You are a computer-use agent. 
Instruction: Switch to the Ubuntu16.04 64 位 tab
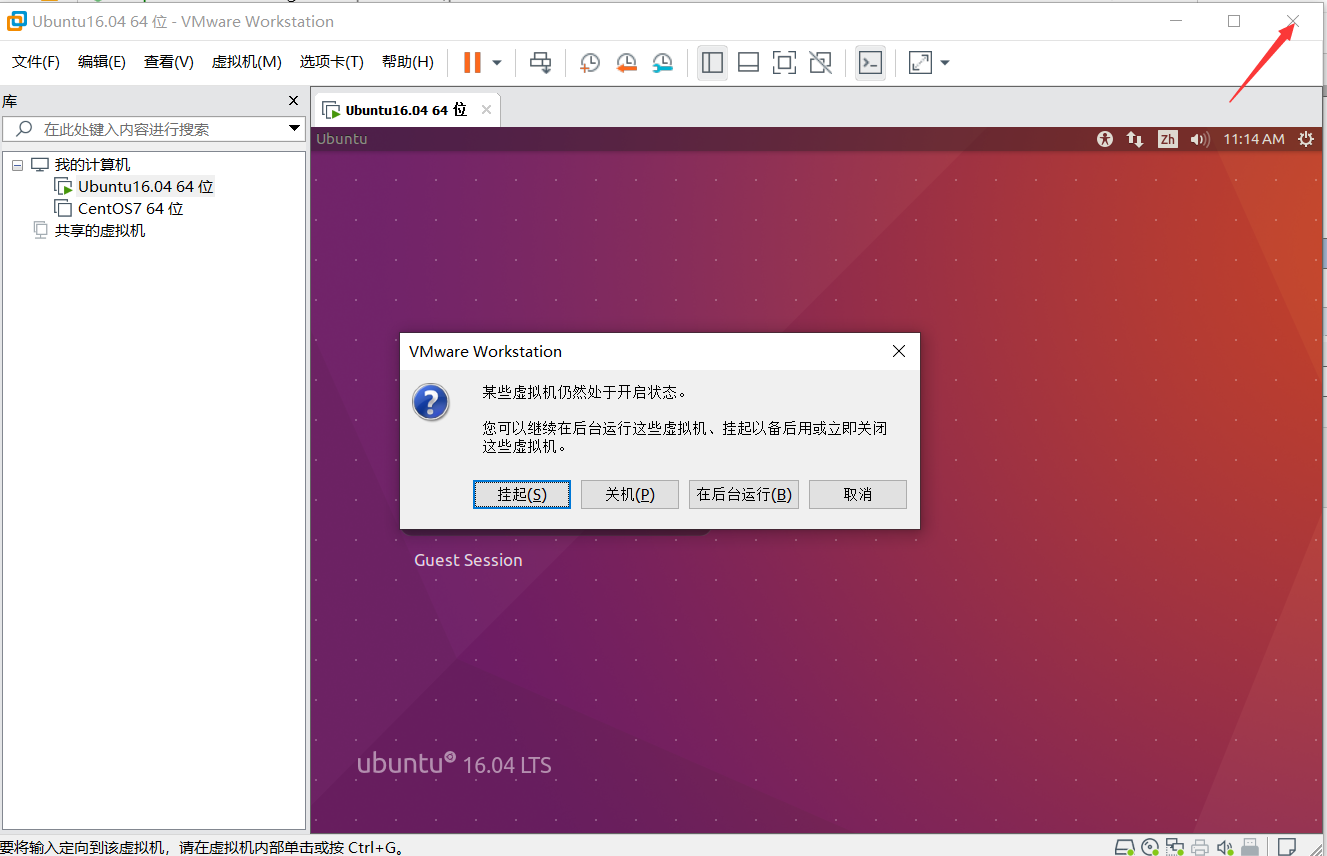coord(406,110)
